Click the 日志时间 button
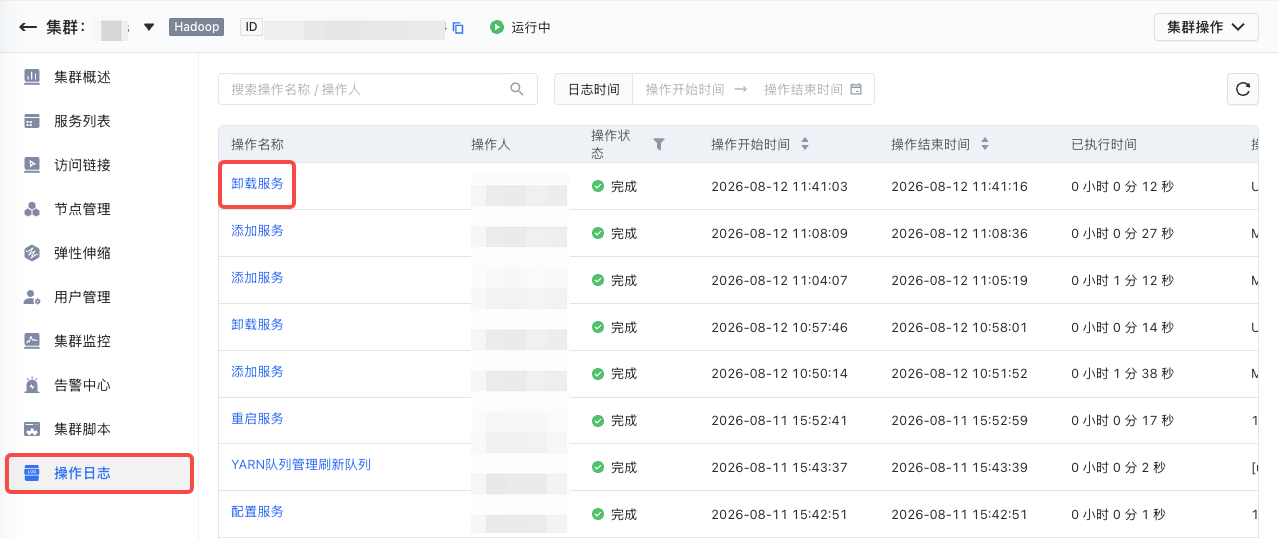Image resolution: width=1278 pixels, height=539 pixels. coord(594,89)
